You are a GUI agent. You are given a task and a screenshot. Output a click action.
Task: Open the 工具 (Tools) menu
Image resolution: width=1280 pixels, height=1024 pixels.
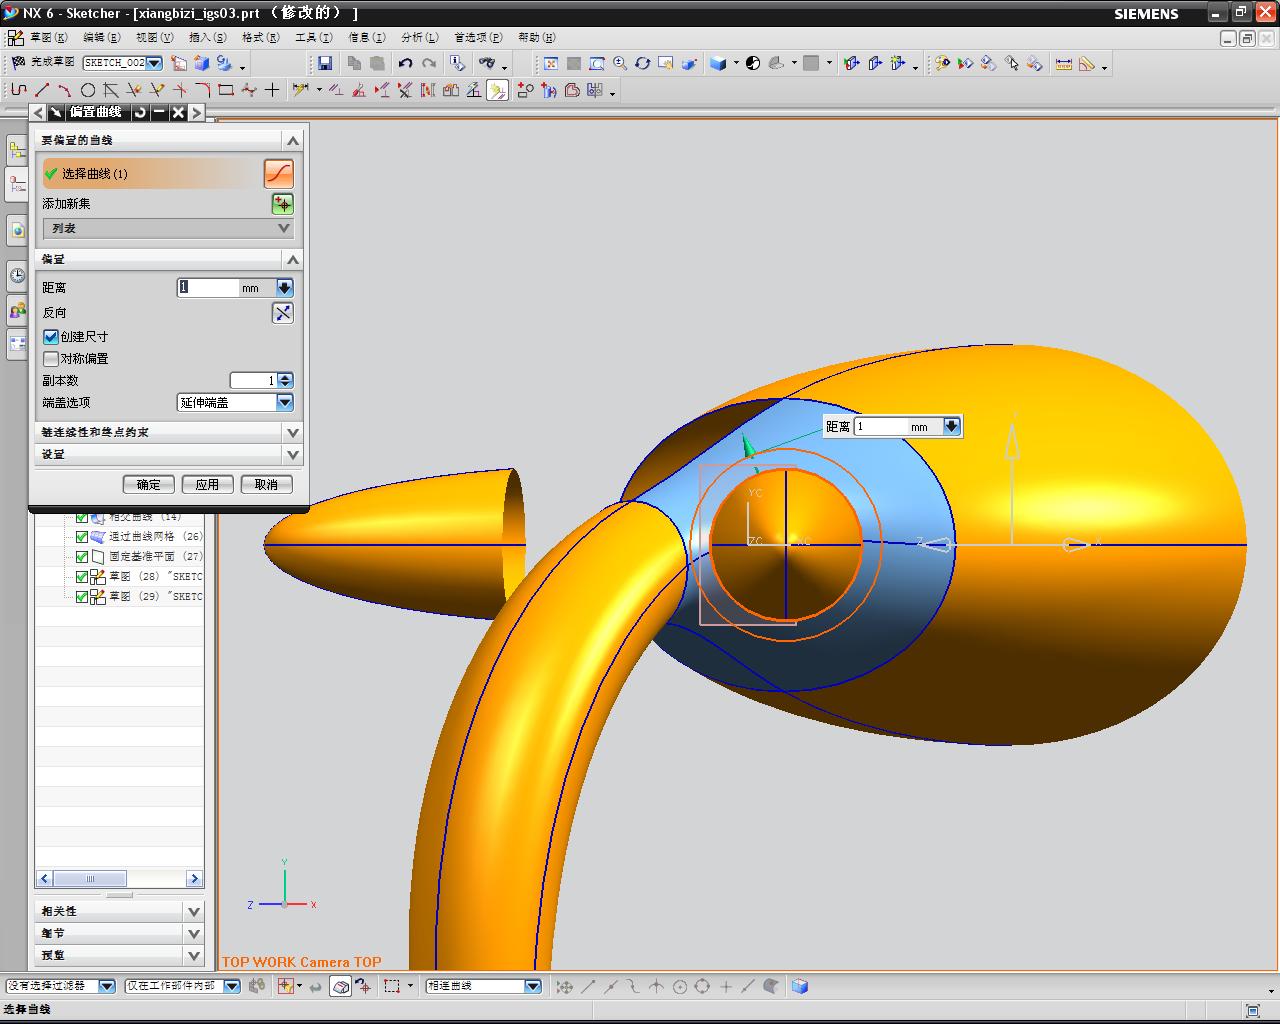point(313,38)
